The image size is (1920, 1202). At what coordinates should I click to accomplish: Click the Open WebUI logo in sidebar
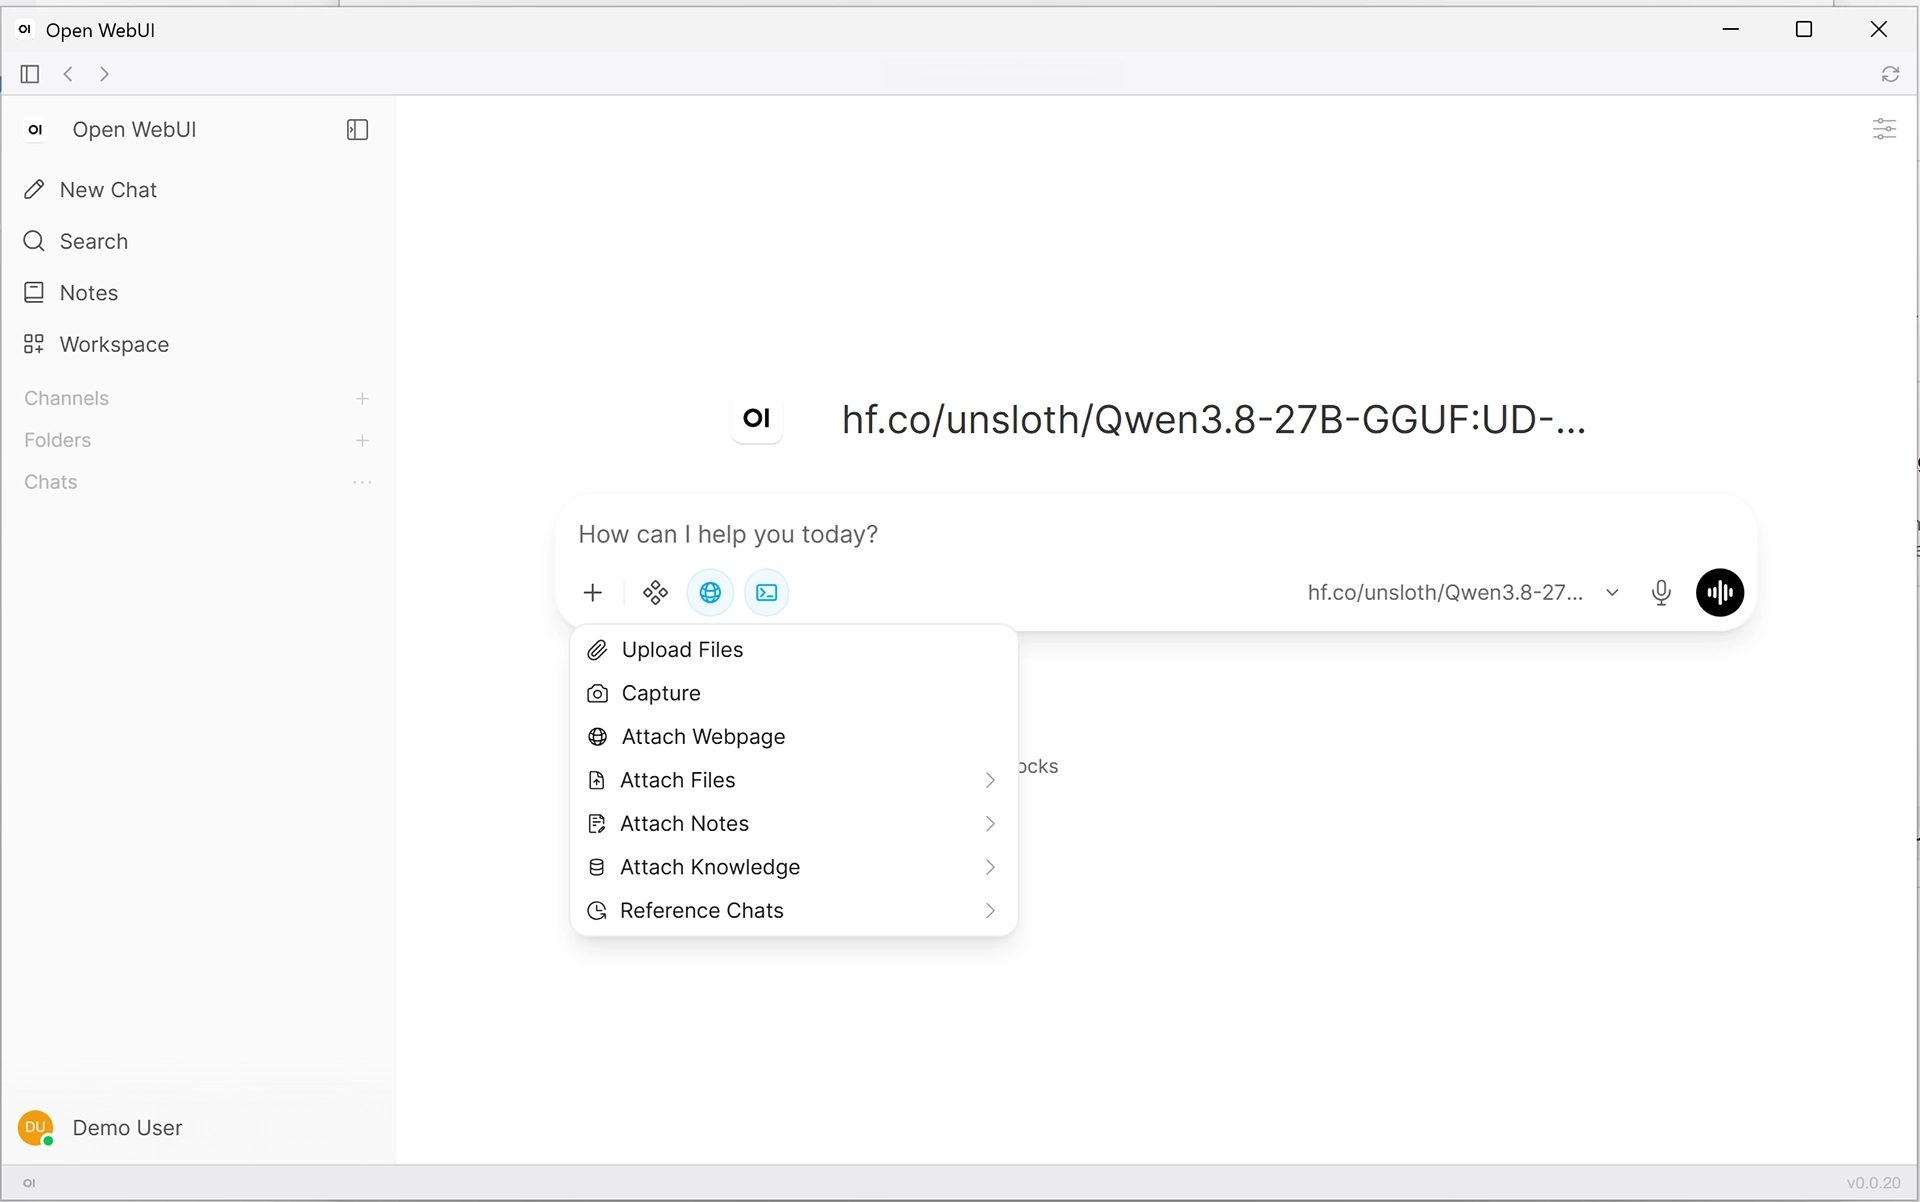[36, 130]
